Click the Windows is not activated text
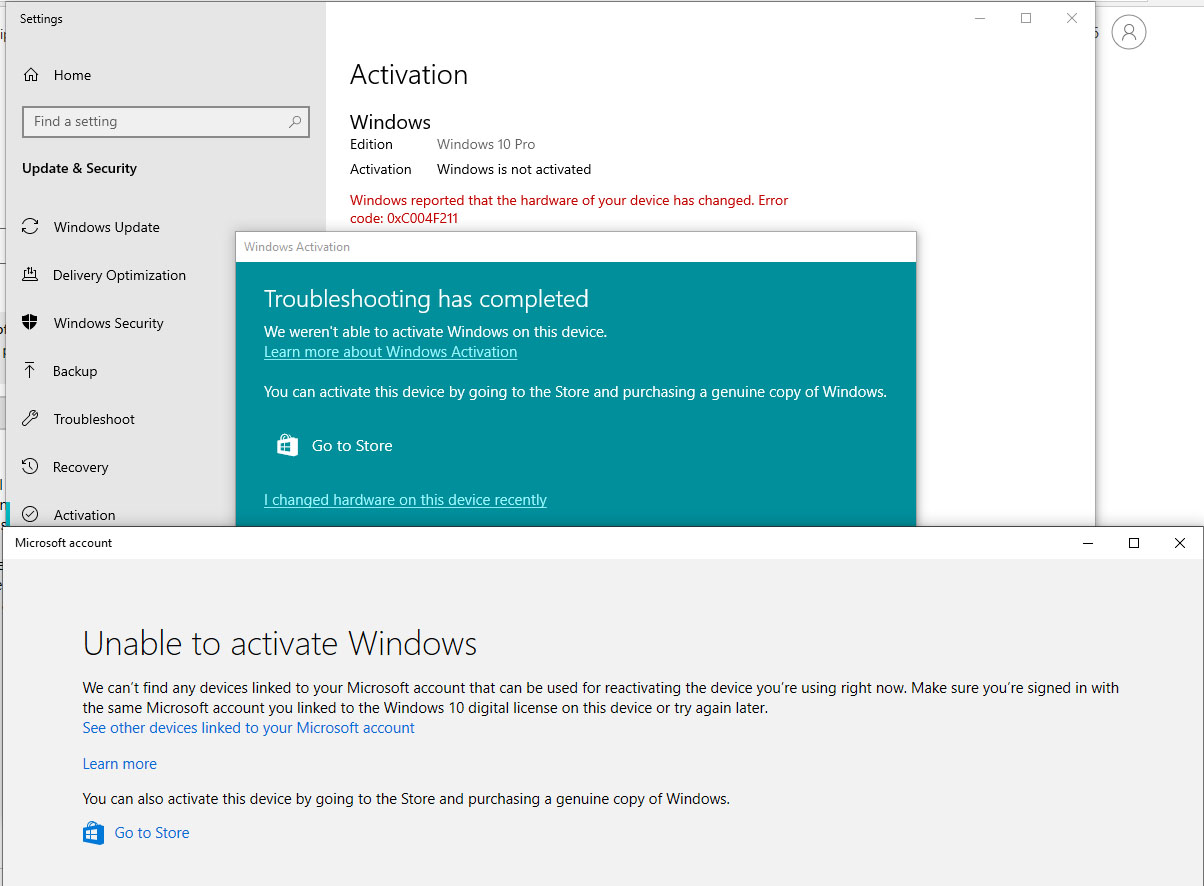This screenshot has height=886, width=1204. (514, 169)
